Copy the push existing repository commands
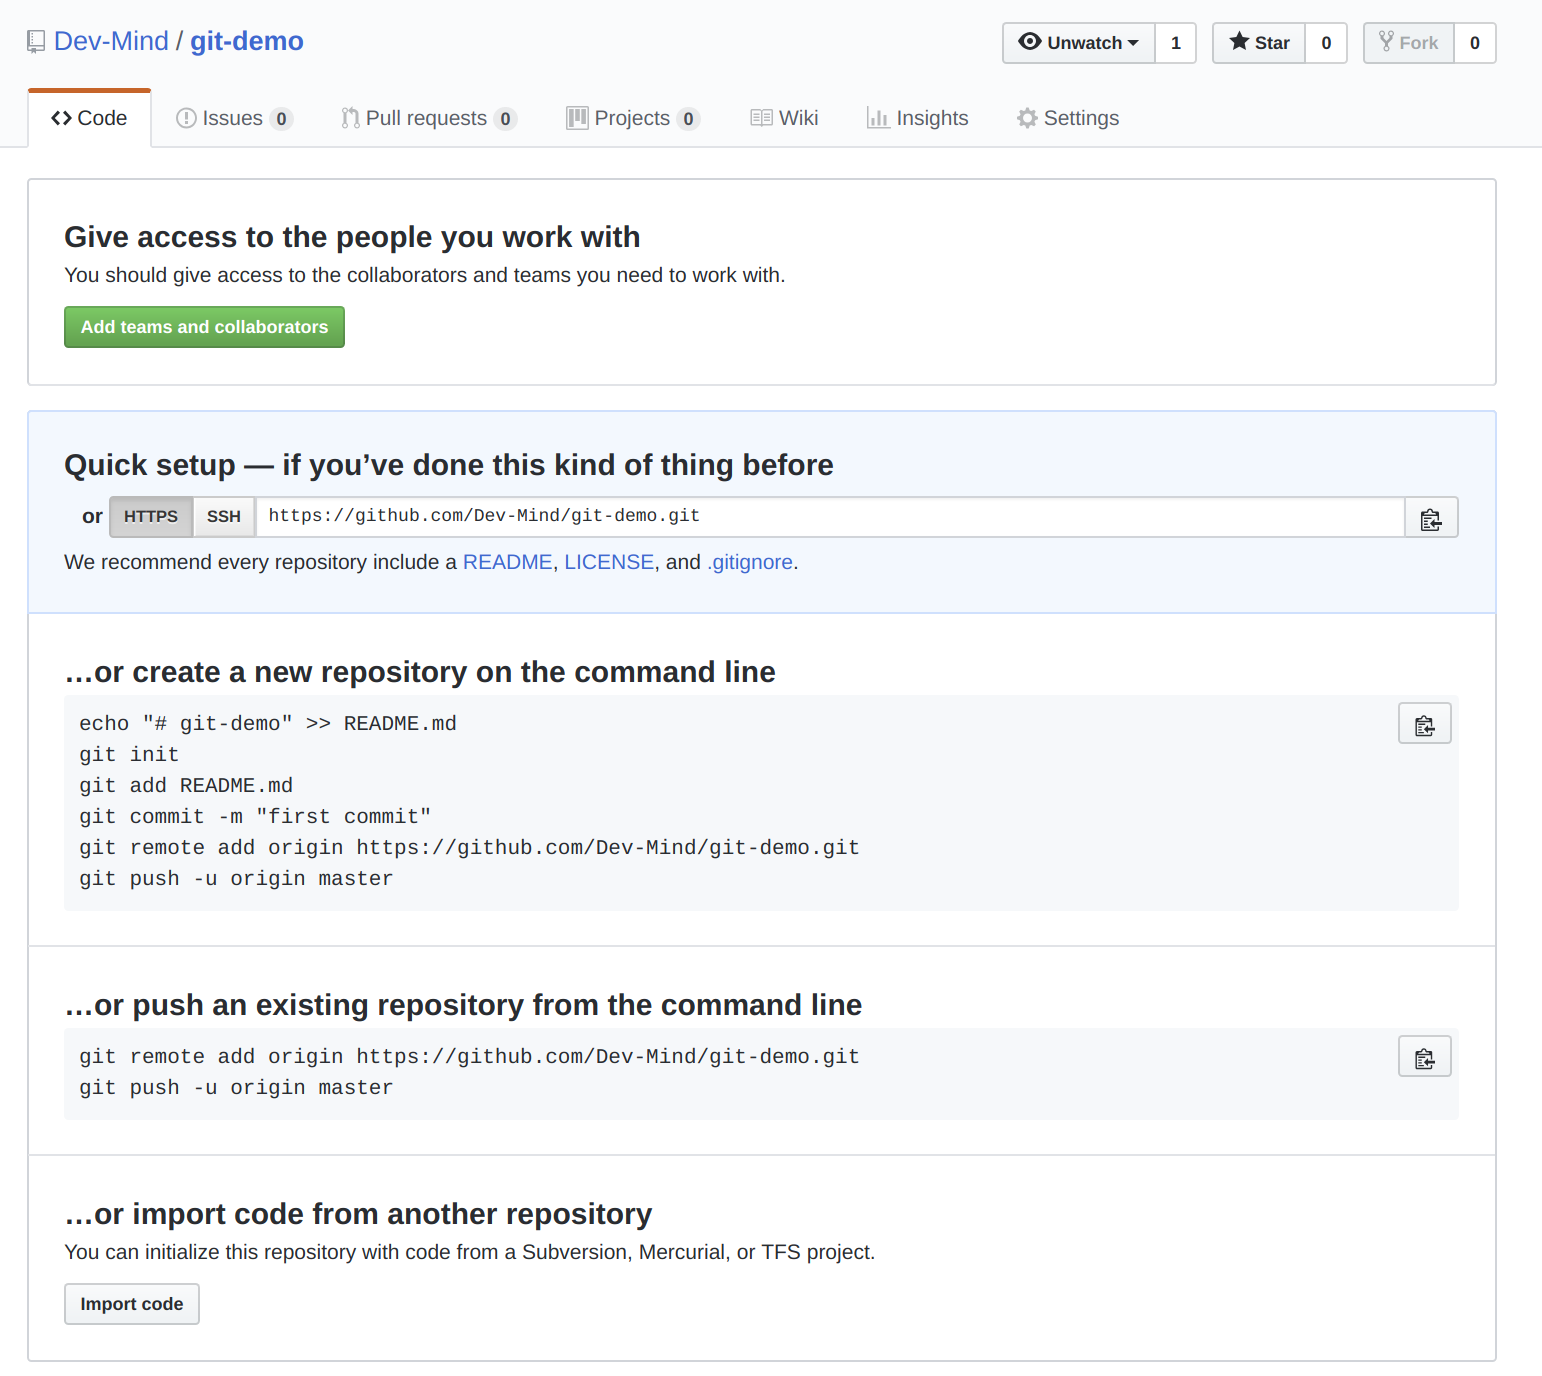This screenshot has height=1376, width=1542. pyautogui.click(x=1424, y=1057)
